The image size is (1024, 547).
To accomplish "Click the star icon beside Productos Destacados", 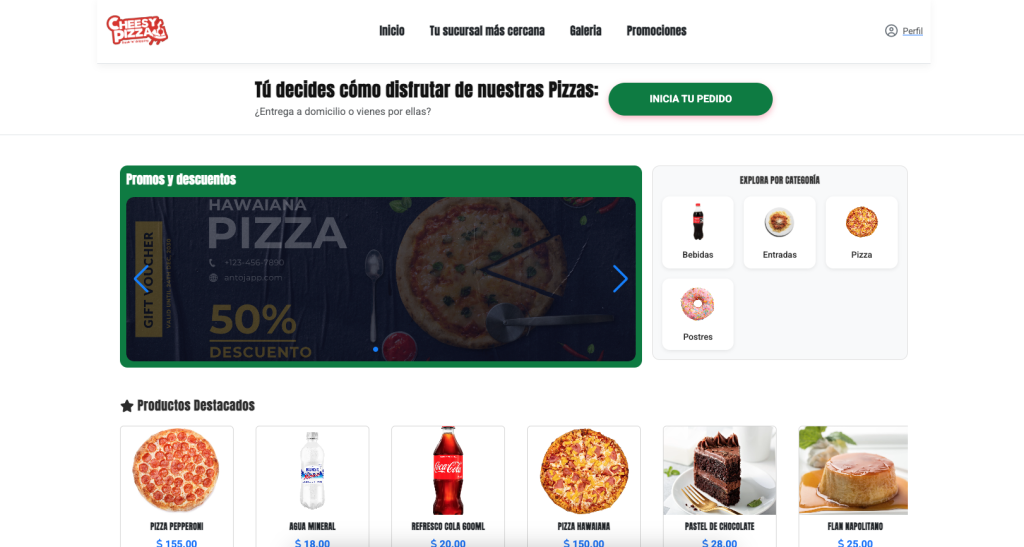I will (x=127, y=406).
